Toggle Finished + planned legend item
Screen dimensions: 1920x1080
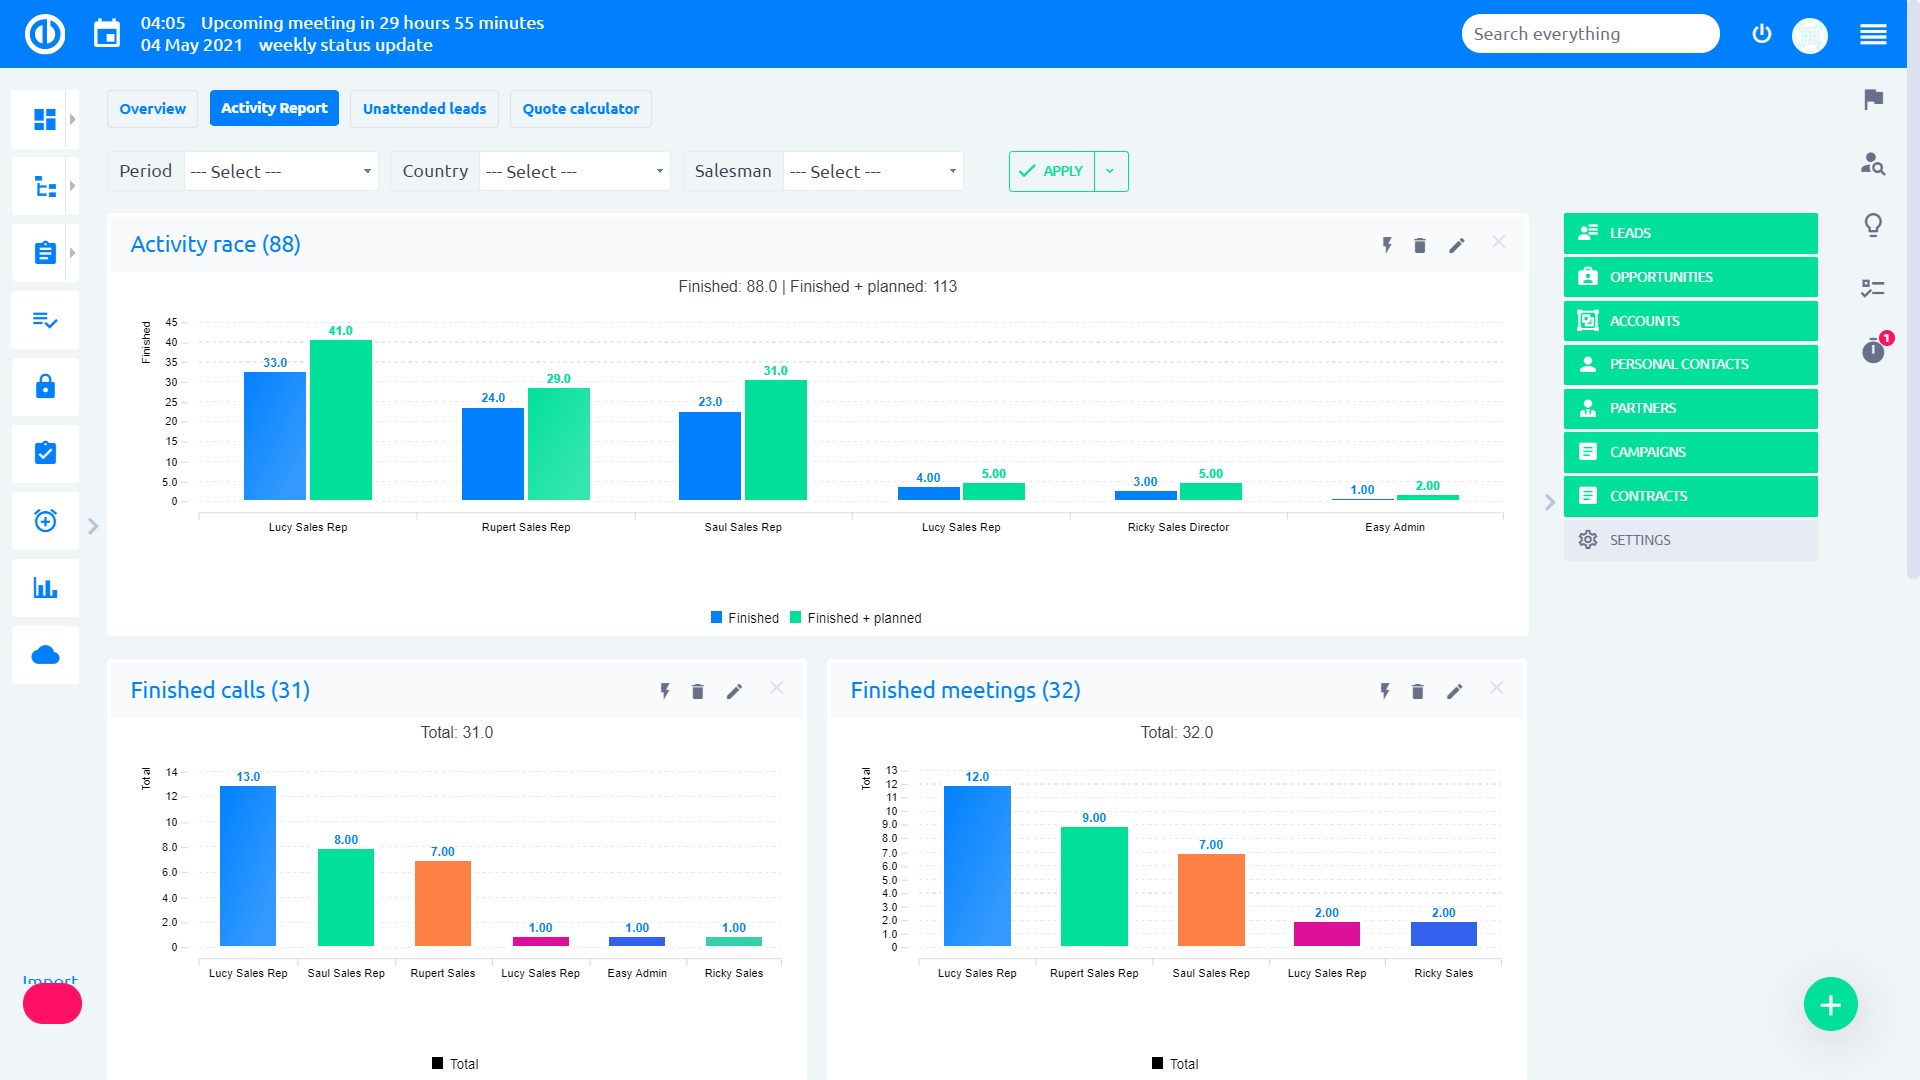855,618
